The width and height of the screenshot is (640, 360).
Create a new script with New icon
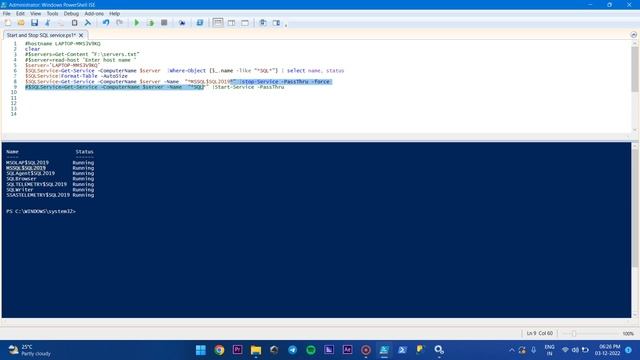pos(8,23)
